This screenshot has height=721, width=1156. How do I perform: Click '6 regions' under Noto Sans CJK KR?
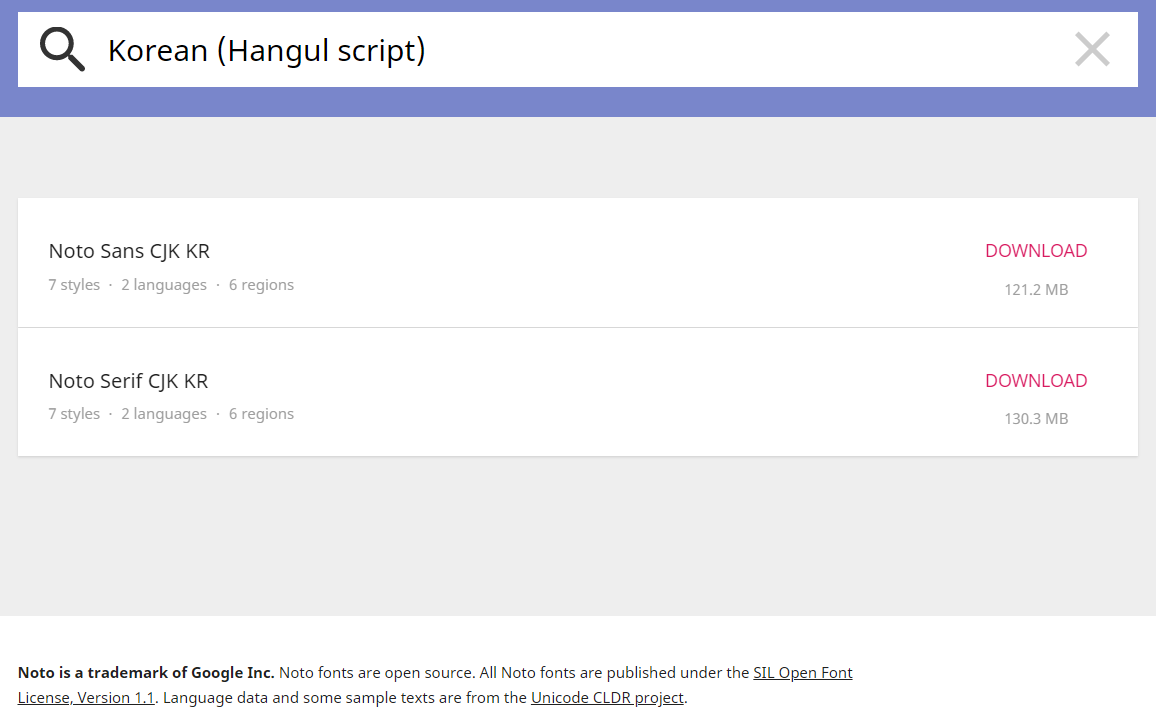(x=261, y=285)
